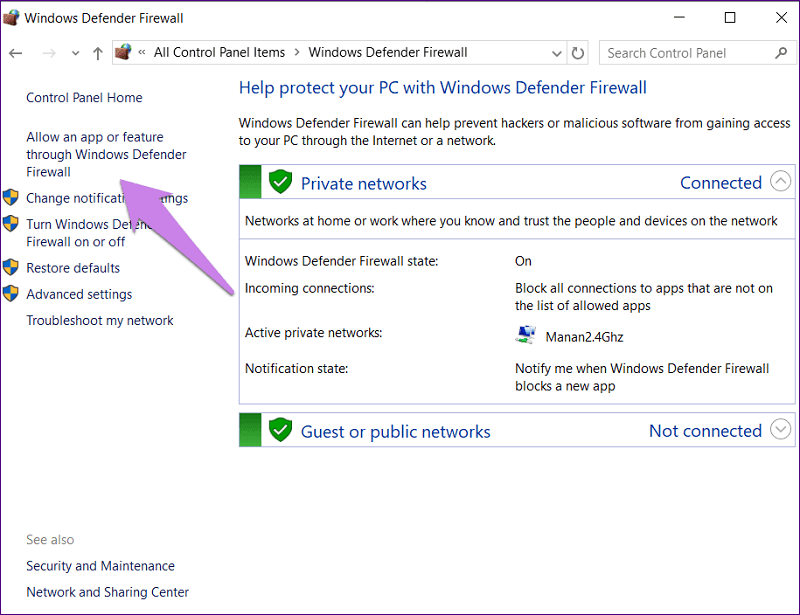Select All Control Panel Items in the breadcrumb
The image size is (800, 615).
(x=219, y=52)
